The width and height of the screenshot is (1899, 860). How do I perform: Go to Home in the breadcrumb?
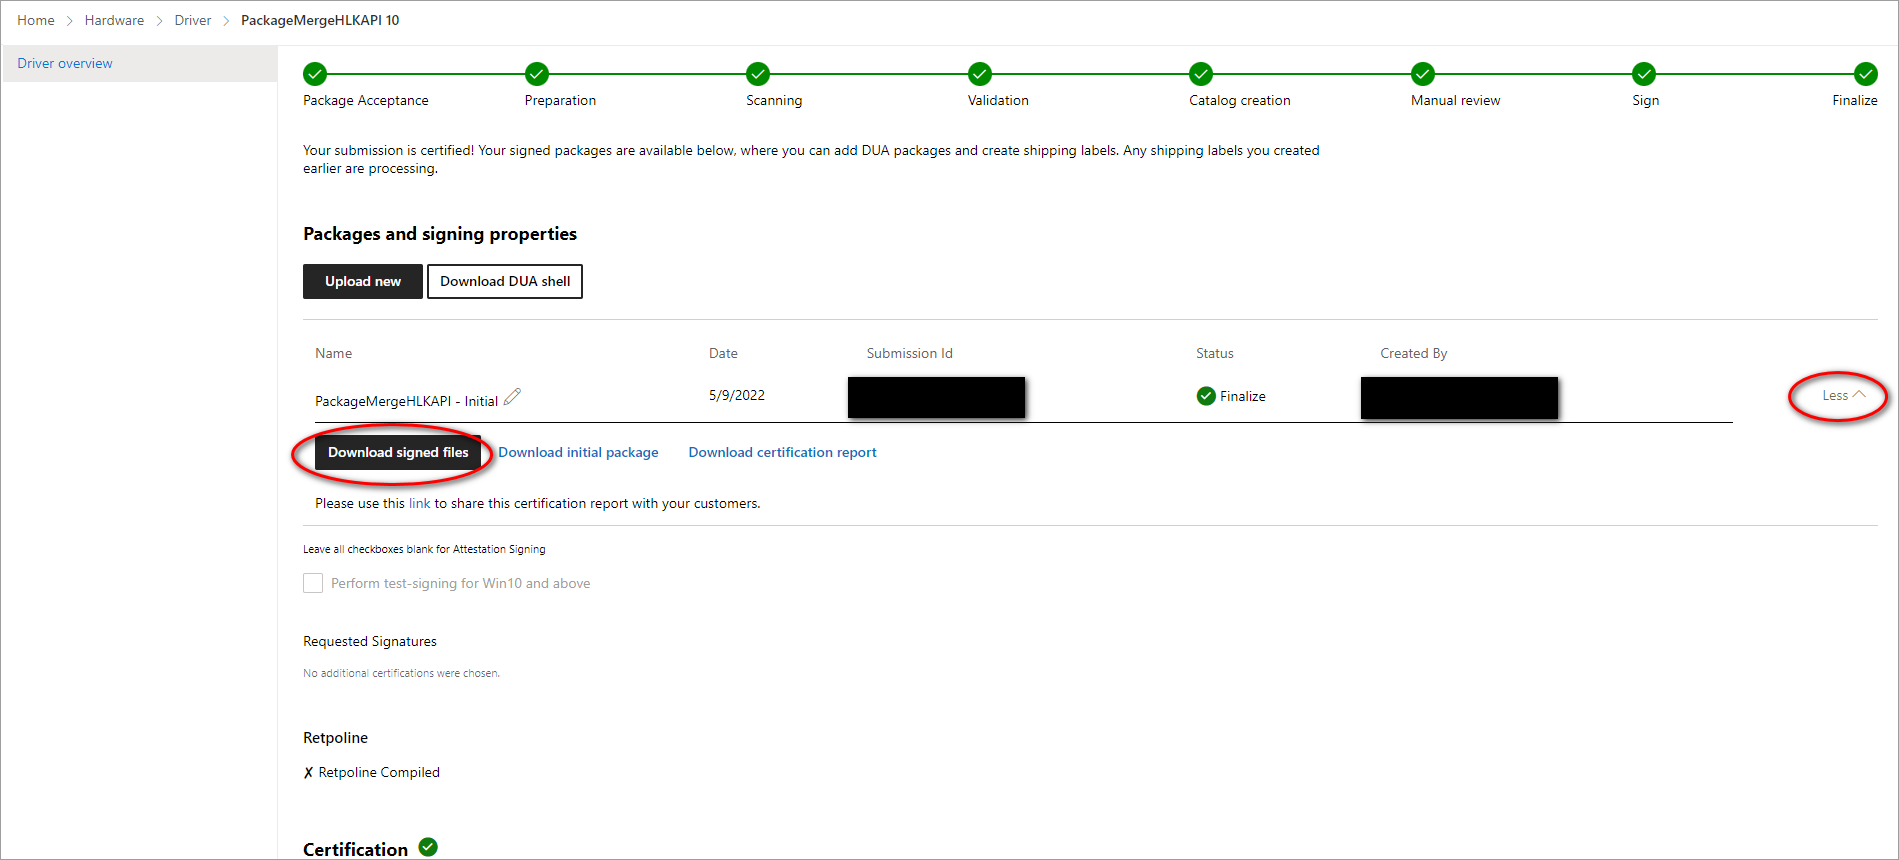coord(36,20)
